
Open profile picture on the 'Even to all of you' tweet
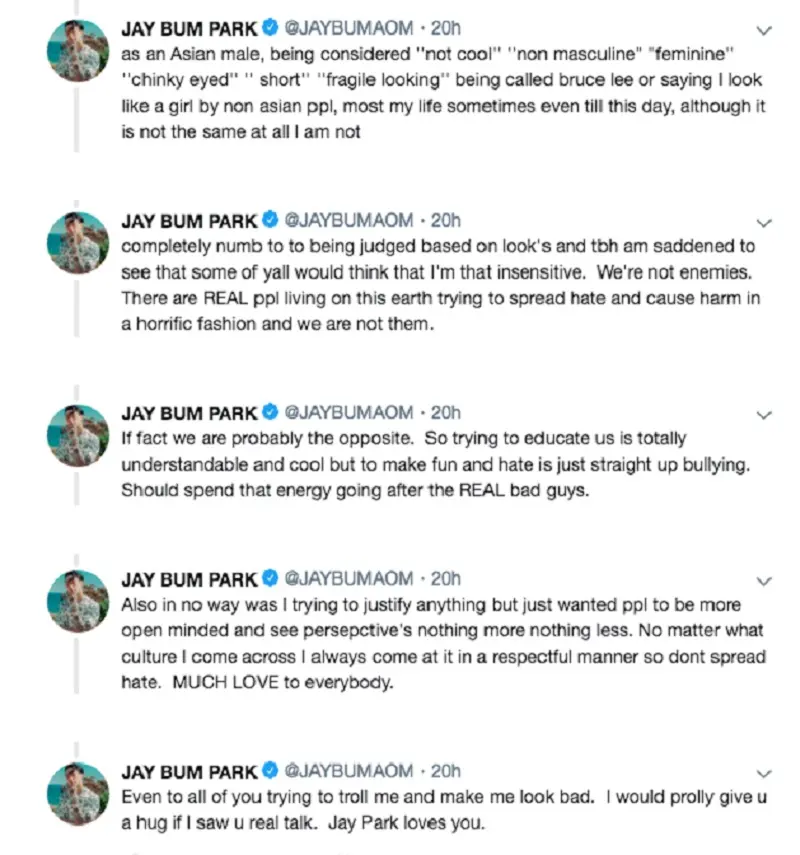coord(79,793)
